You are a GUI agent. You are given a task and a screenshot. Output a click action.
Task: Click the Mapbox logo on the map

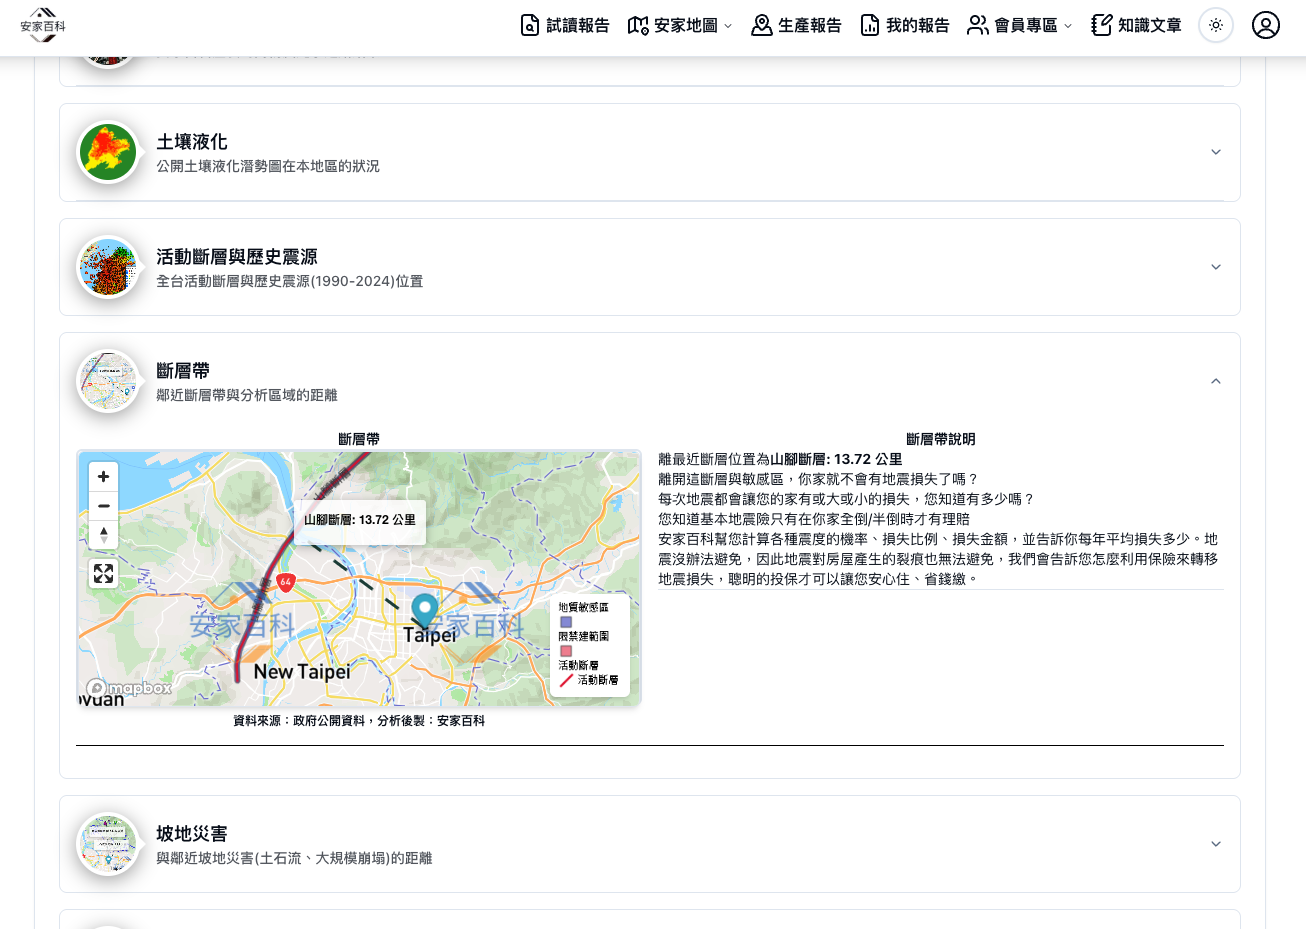(x=126, y=688)
